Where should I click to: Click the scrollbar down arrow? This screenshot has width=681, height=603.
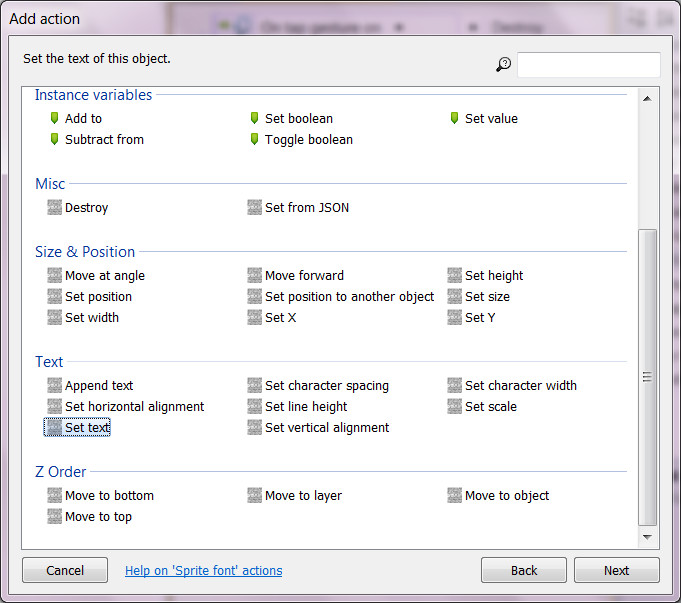(x=647, y=537)
